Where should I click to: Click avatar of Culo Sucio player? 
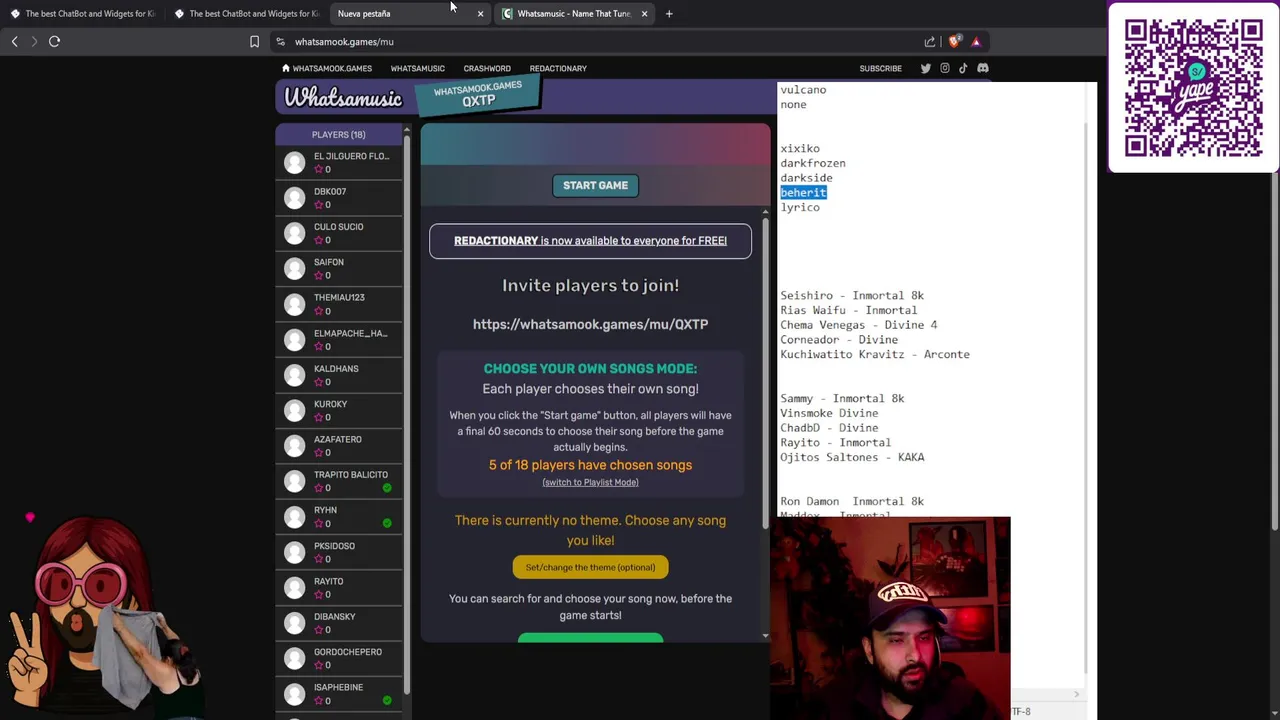tap(294, 233)
